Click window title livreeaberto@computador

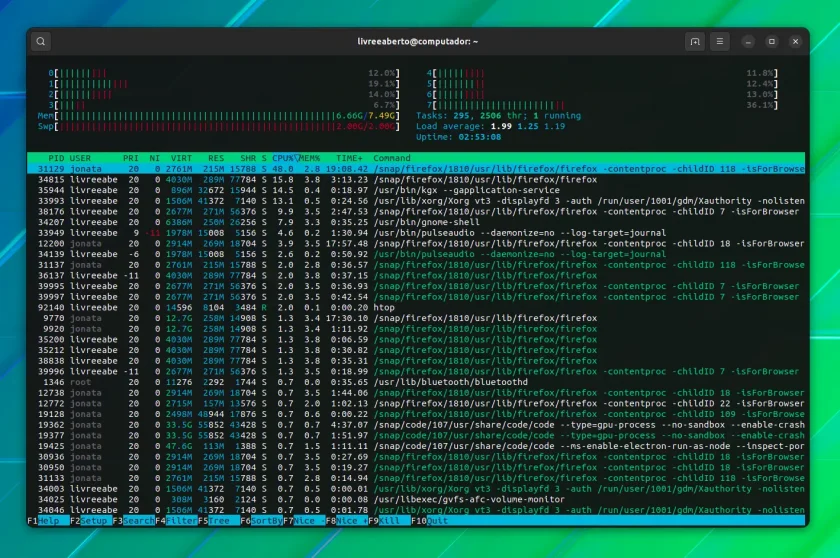coord(417,41)
